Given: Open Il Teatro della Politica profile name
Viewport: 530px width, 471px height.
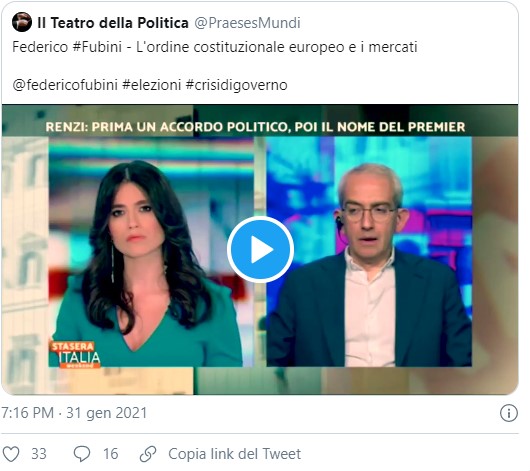Looking at the screenshot, I should coord(113,23).
